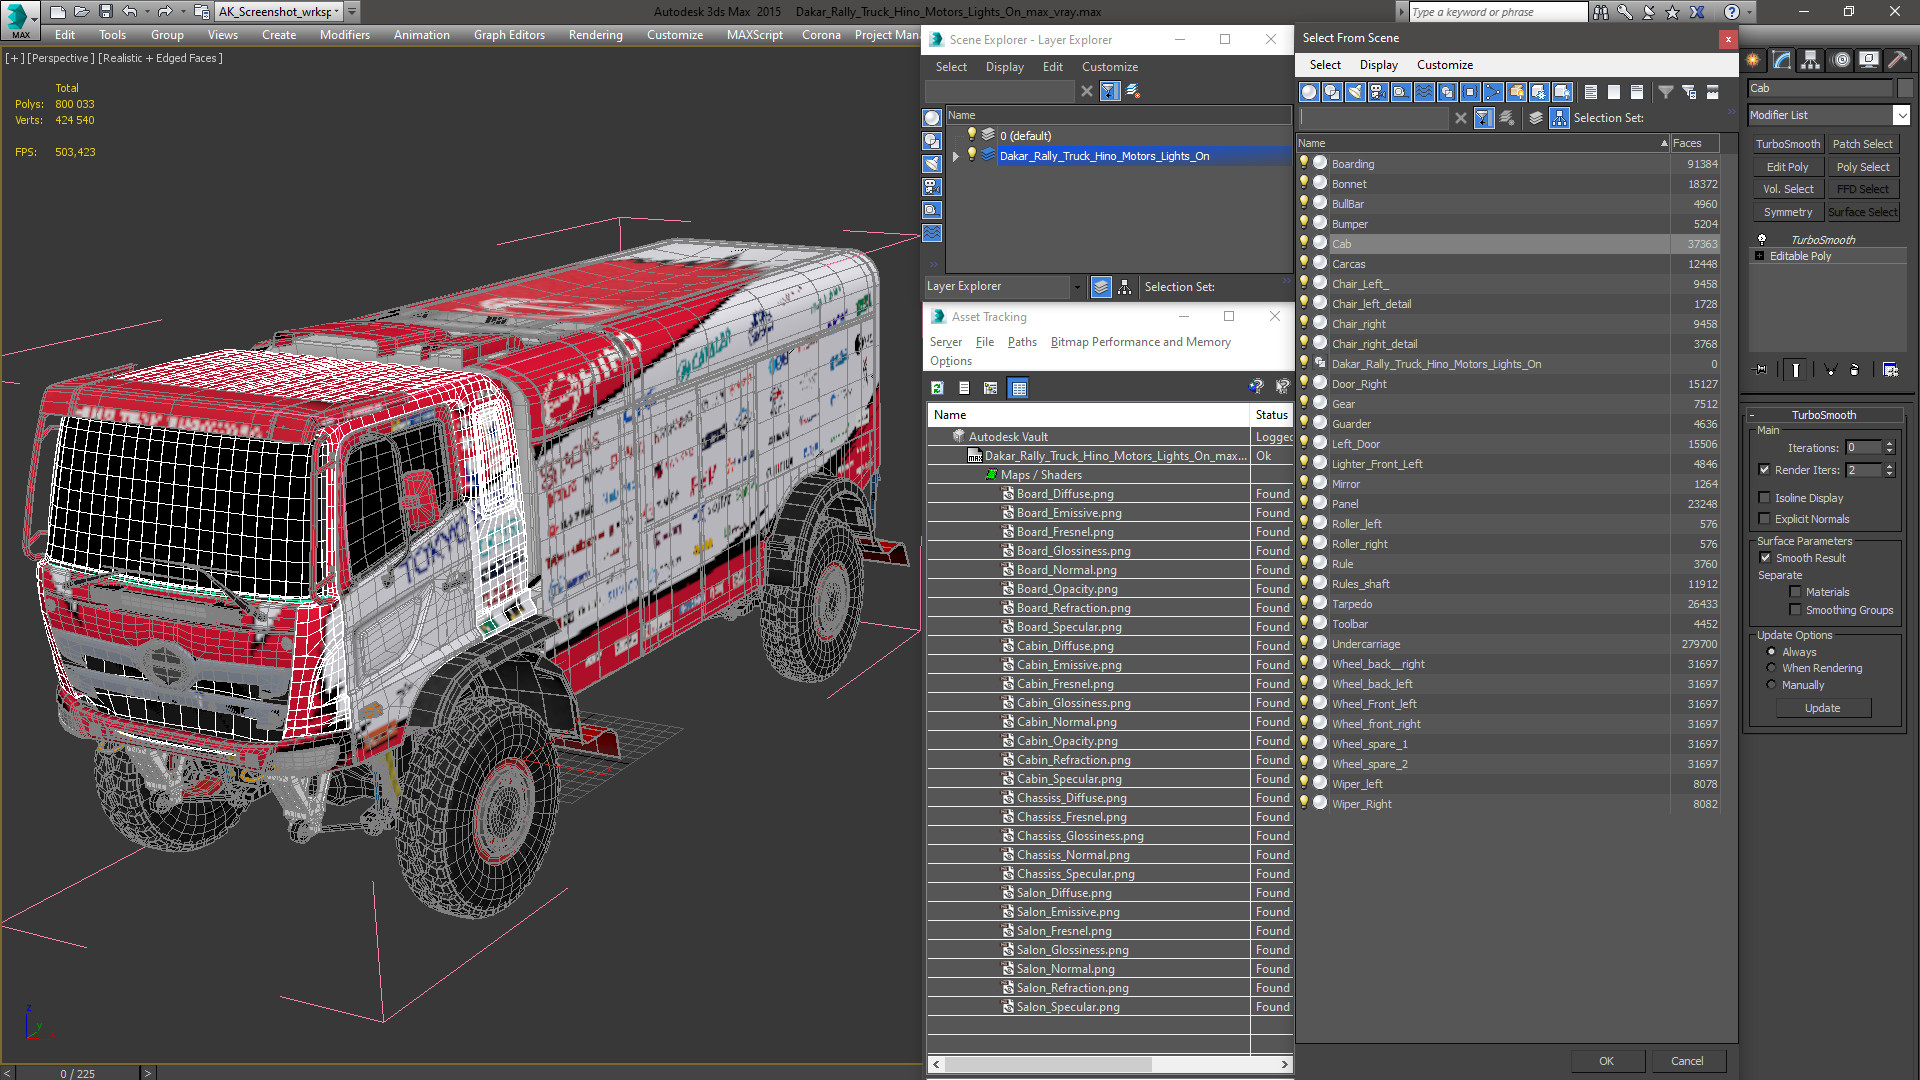Click Configure Modifier Sets icon
This screenshot has width=1920, height=1080.
click(x=1890, y=370)
